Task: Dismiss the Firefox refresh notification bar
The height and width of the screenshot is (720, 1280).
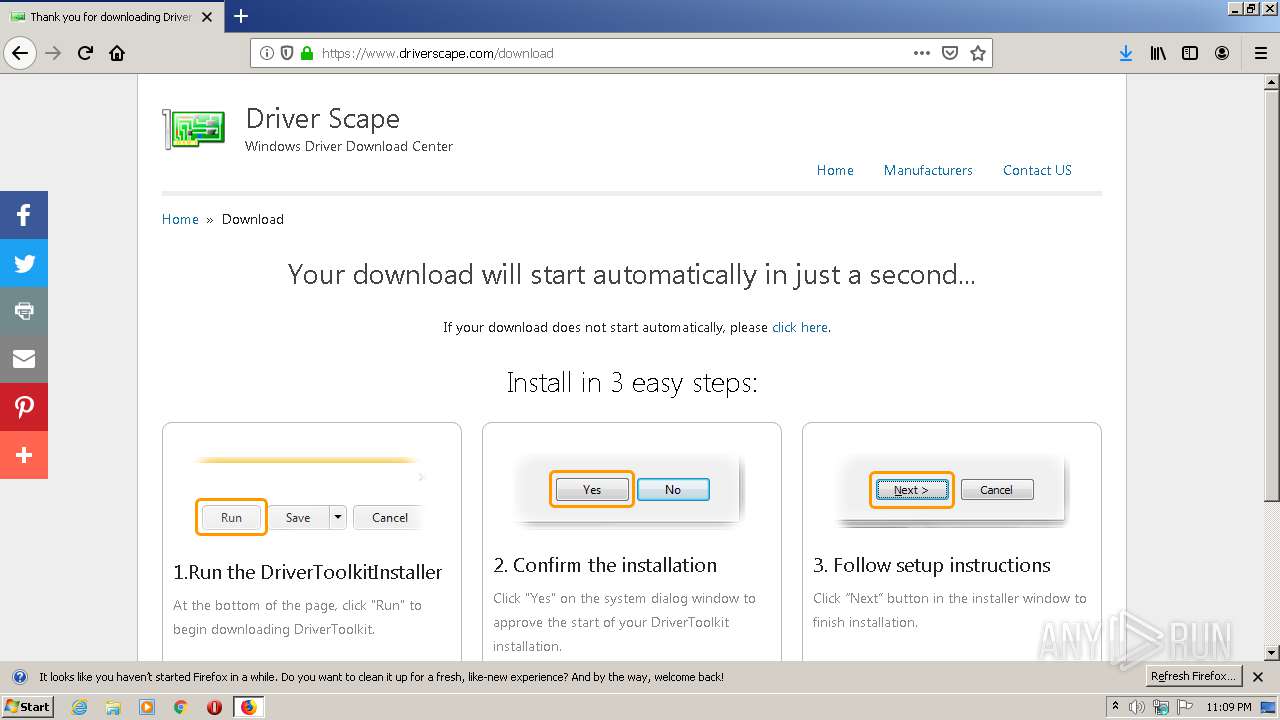Action: [x=1258, y=677]
